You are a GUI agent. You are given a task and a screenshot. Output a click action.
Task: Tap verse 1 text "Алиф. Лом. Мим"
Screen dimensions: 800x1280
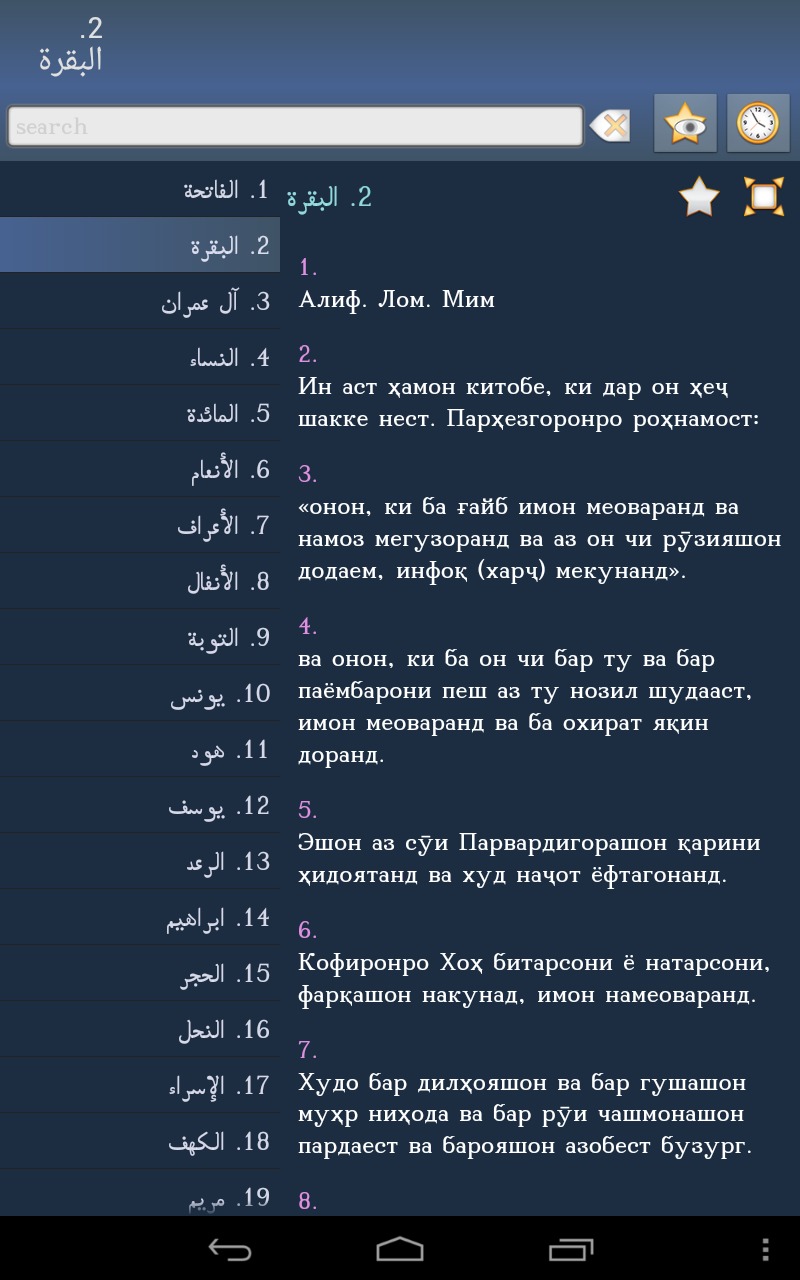pyautogui.click(x=397, y=299)
